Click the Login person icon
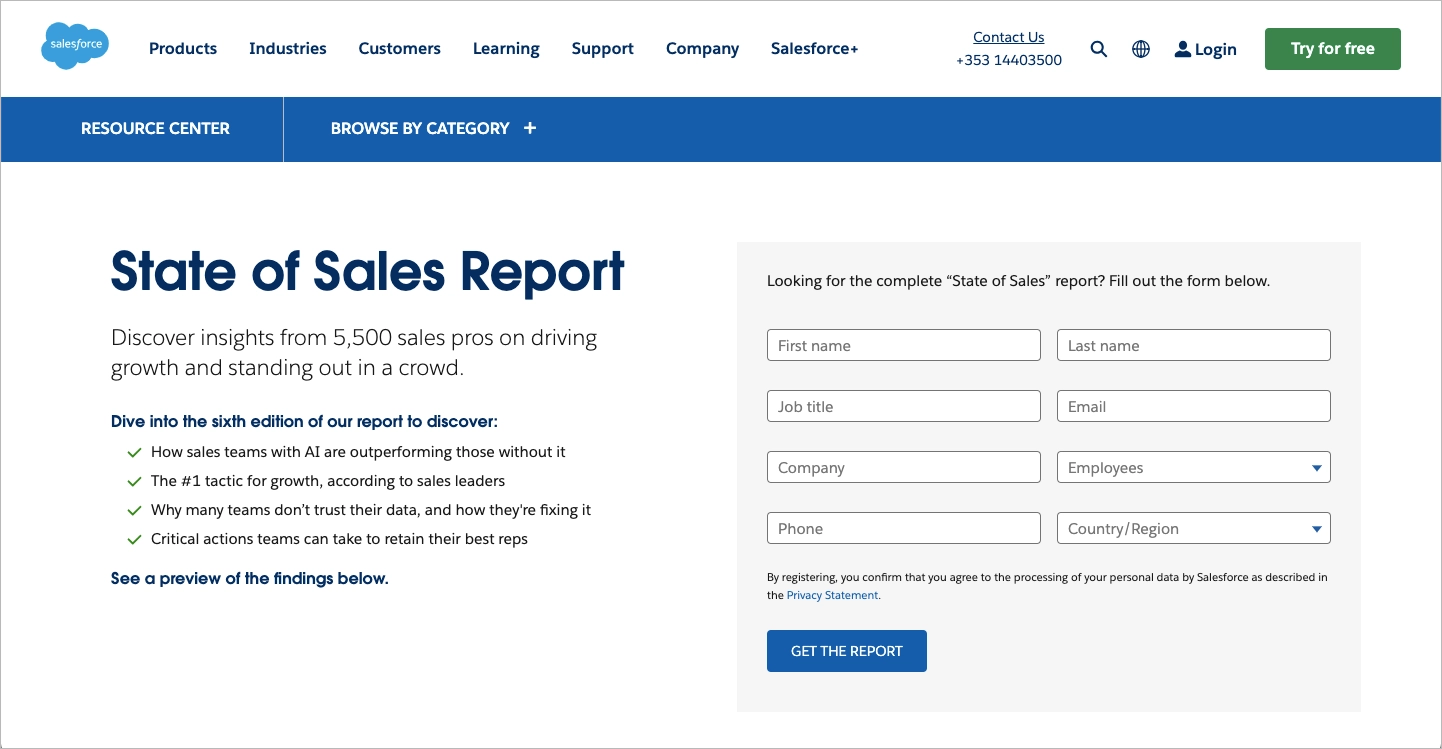 tap(1182, 48)
